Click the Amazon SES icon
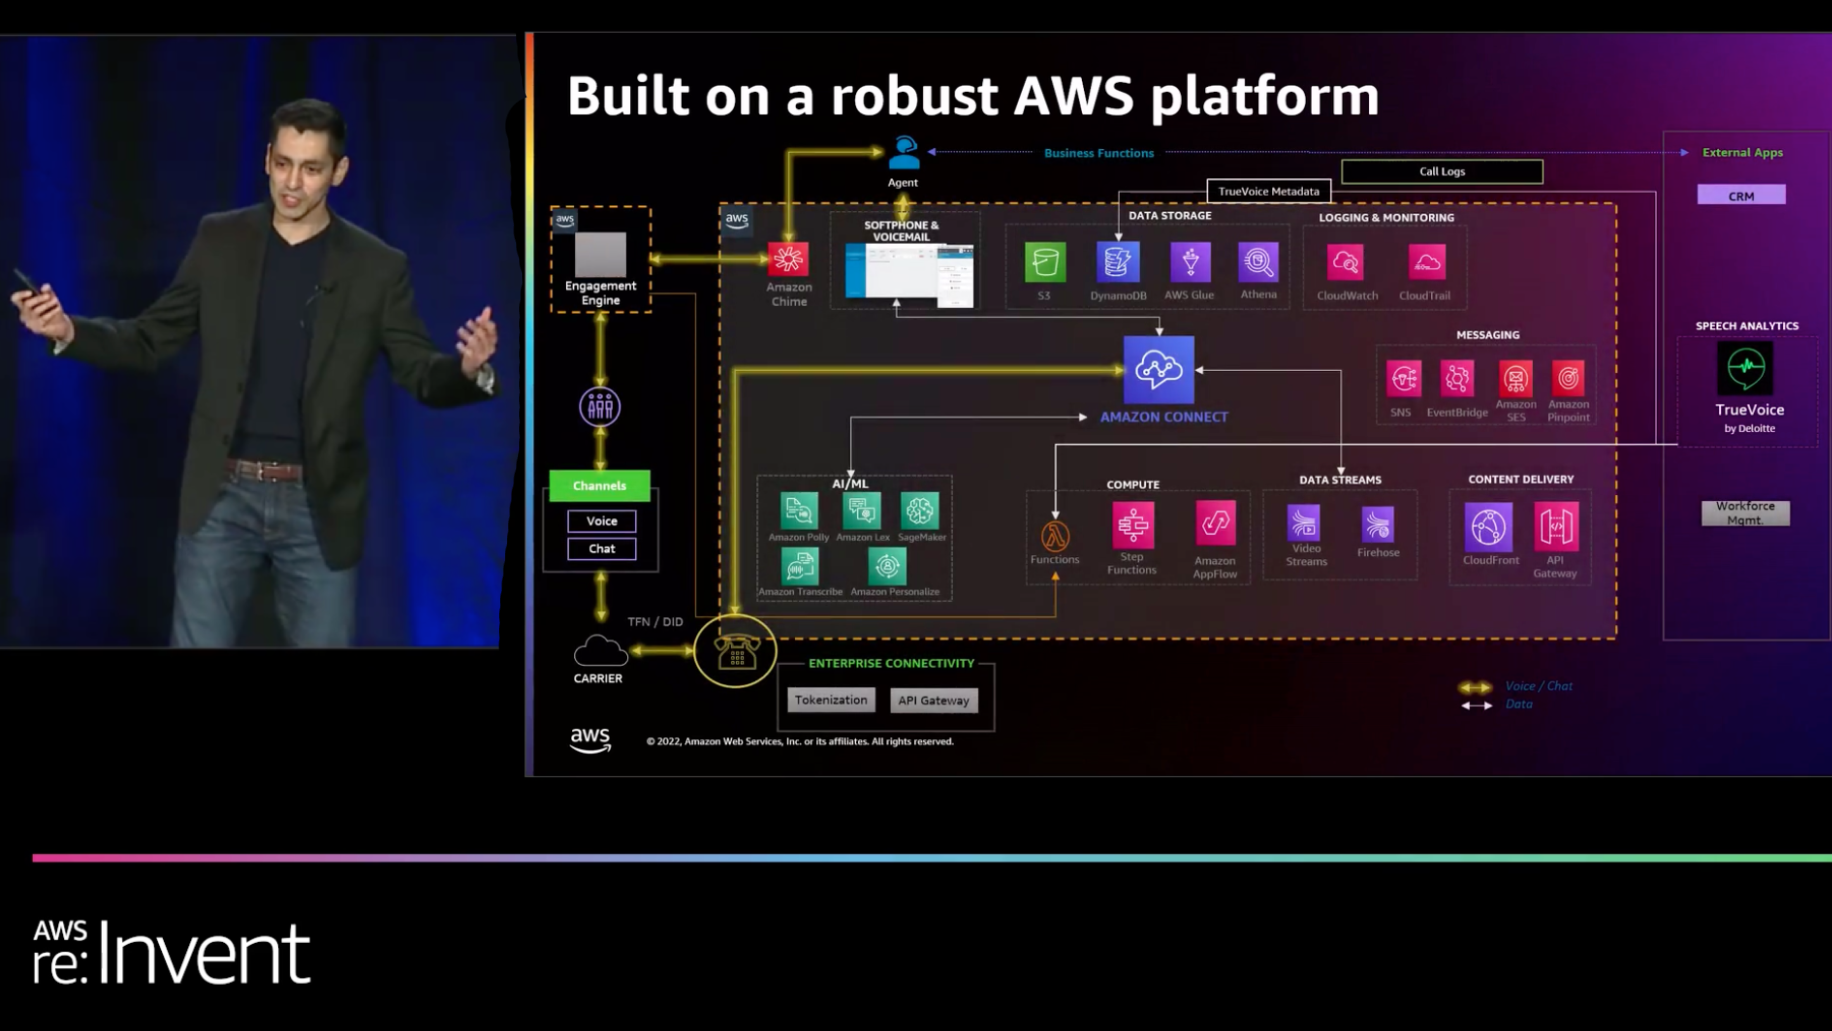The width and height of the screenshot is (1832, 1031). point(1516,379)
